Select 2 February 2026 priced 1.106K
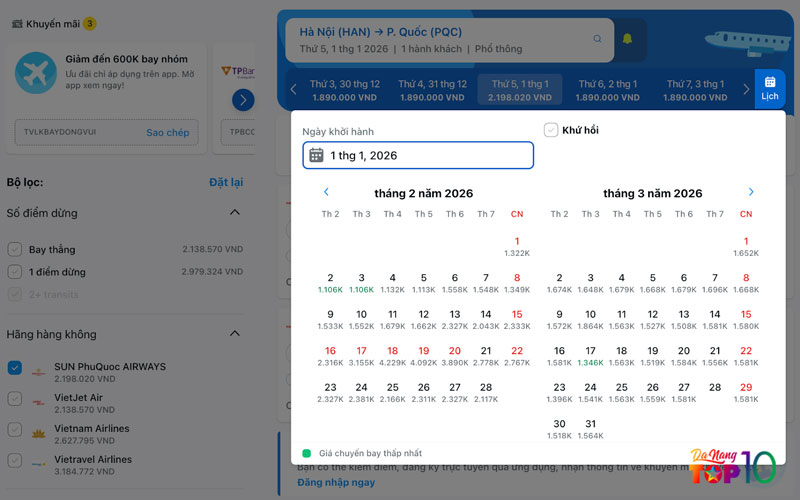Screen dimensions: 800x500 coord(330,283)
